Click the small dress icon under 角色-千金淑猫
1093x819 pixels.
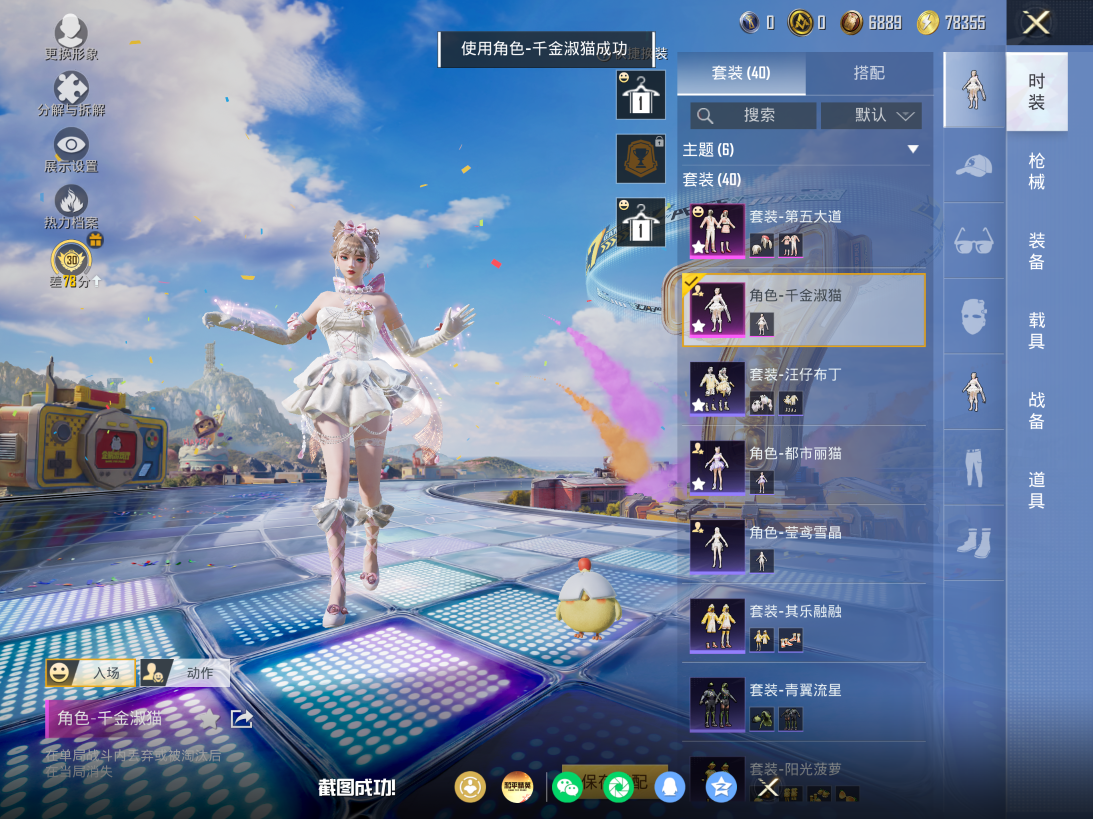pos(761,324)
